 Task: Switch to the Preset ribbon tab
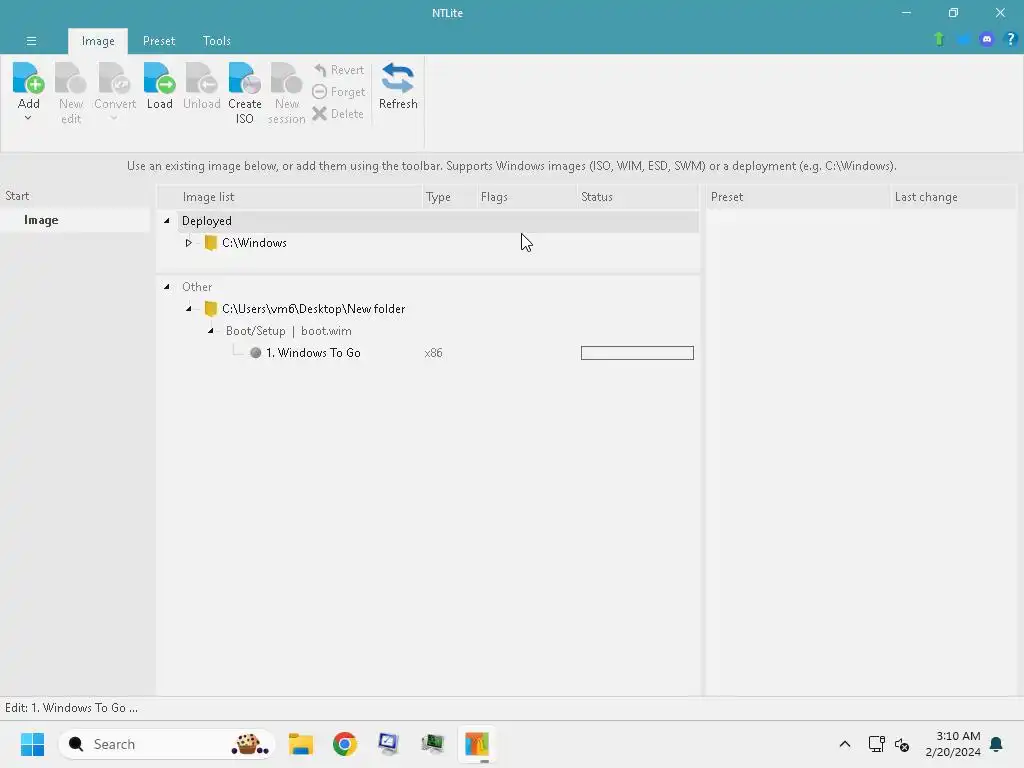tap(159, 40)
